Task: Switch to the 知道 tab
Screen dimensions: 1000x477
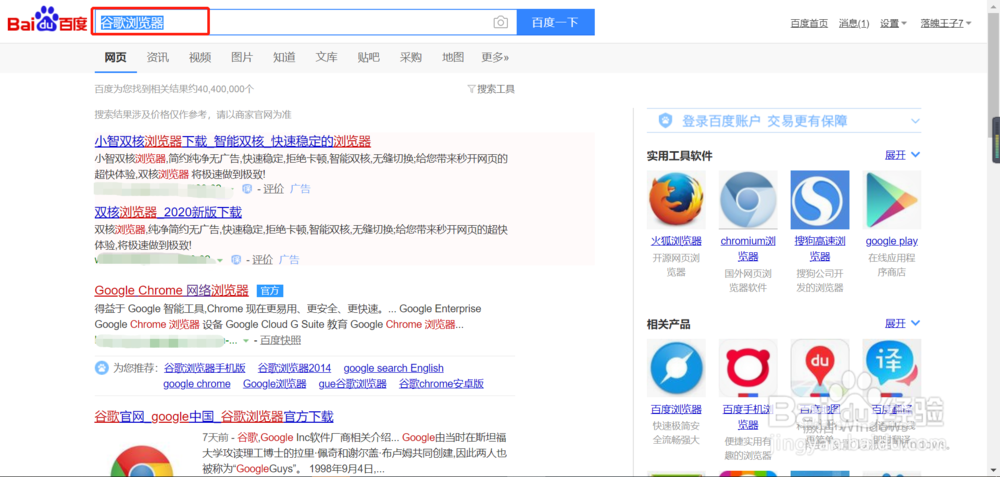Action: [284, 57]
